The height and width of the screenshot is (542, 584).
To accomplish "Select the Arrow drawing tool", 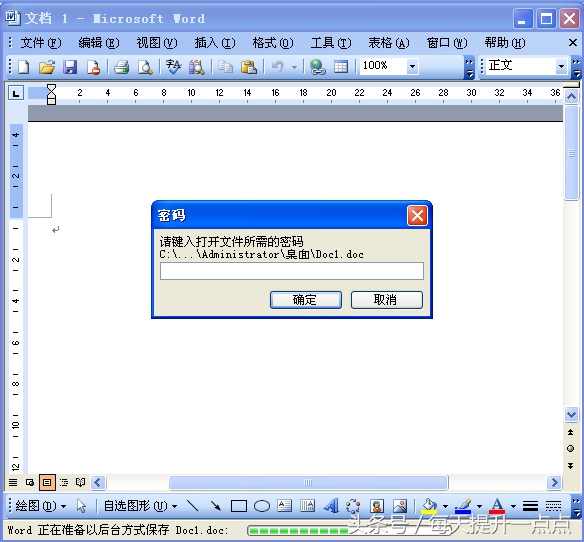I will pos(216,506).
